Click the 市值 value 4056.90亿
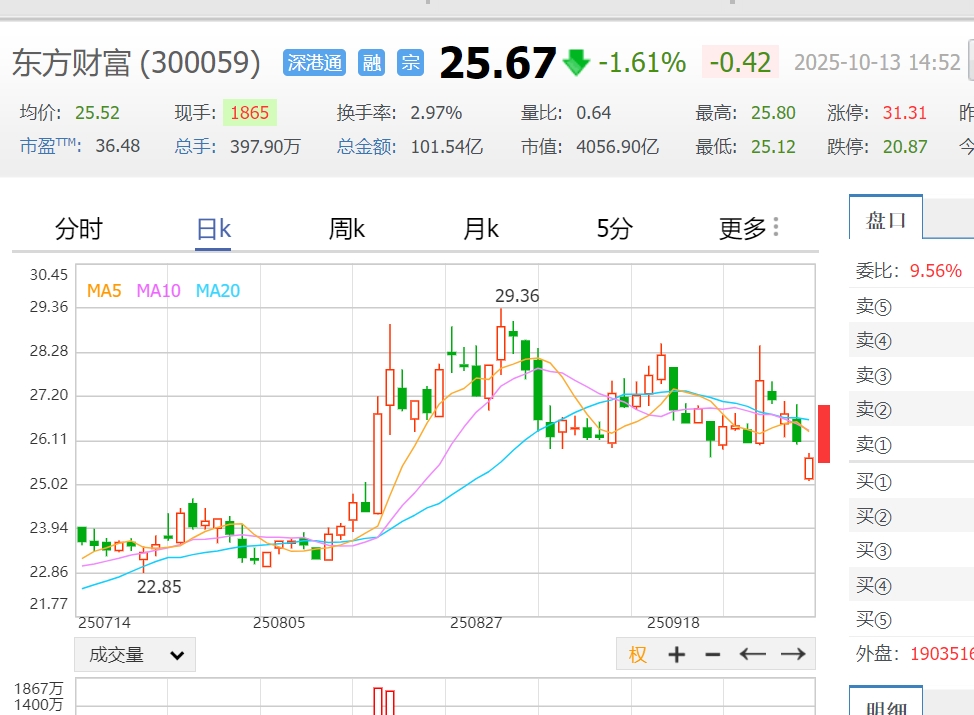The image size is (974, 715). tap(617, 147)
